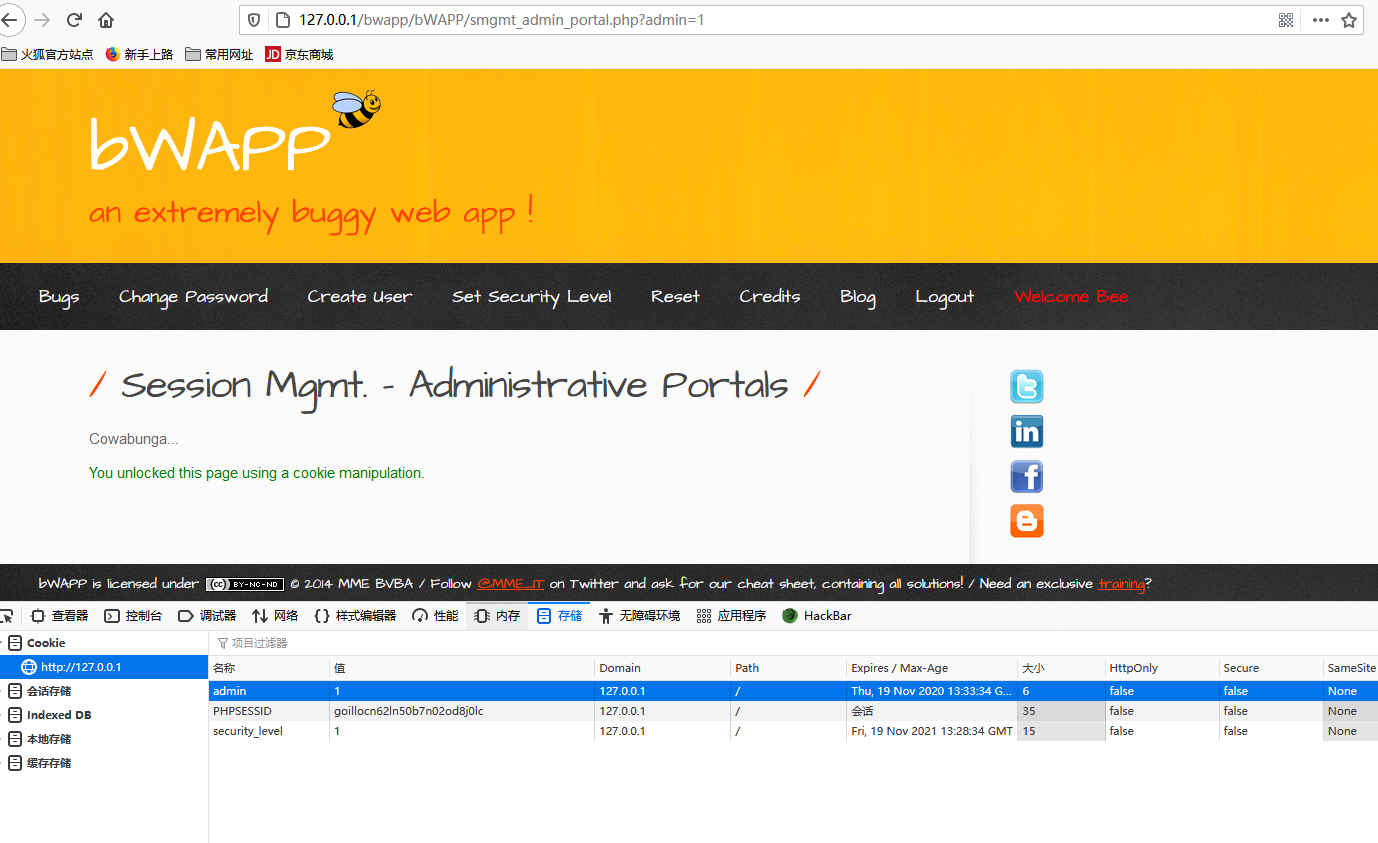Sort by Expires / Max-Age column header
Screen dimensions: 1378x843
(931, 668)
